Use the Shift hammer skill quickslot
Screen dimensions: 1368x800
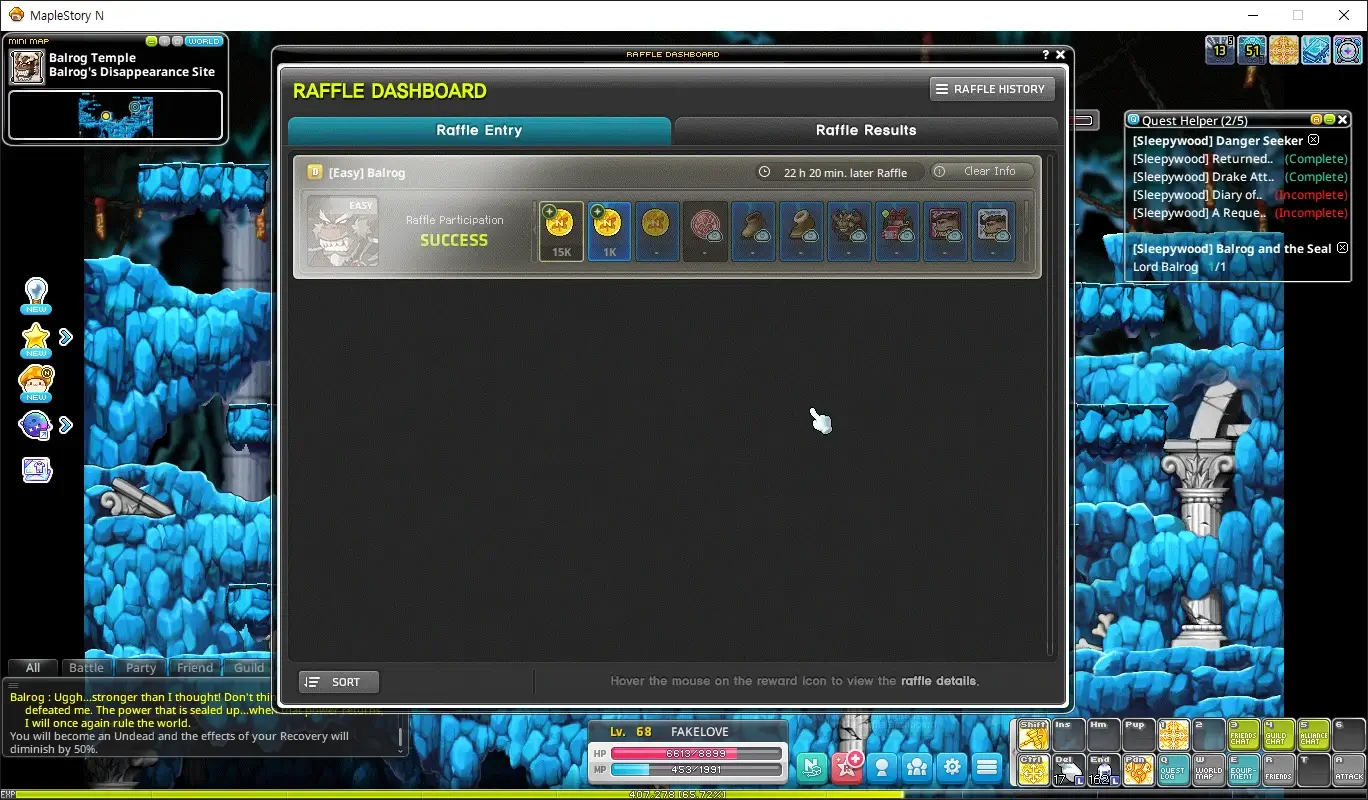tap(1033, 735)
